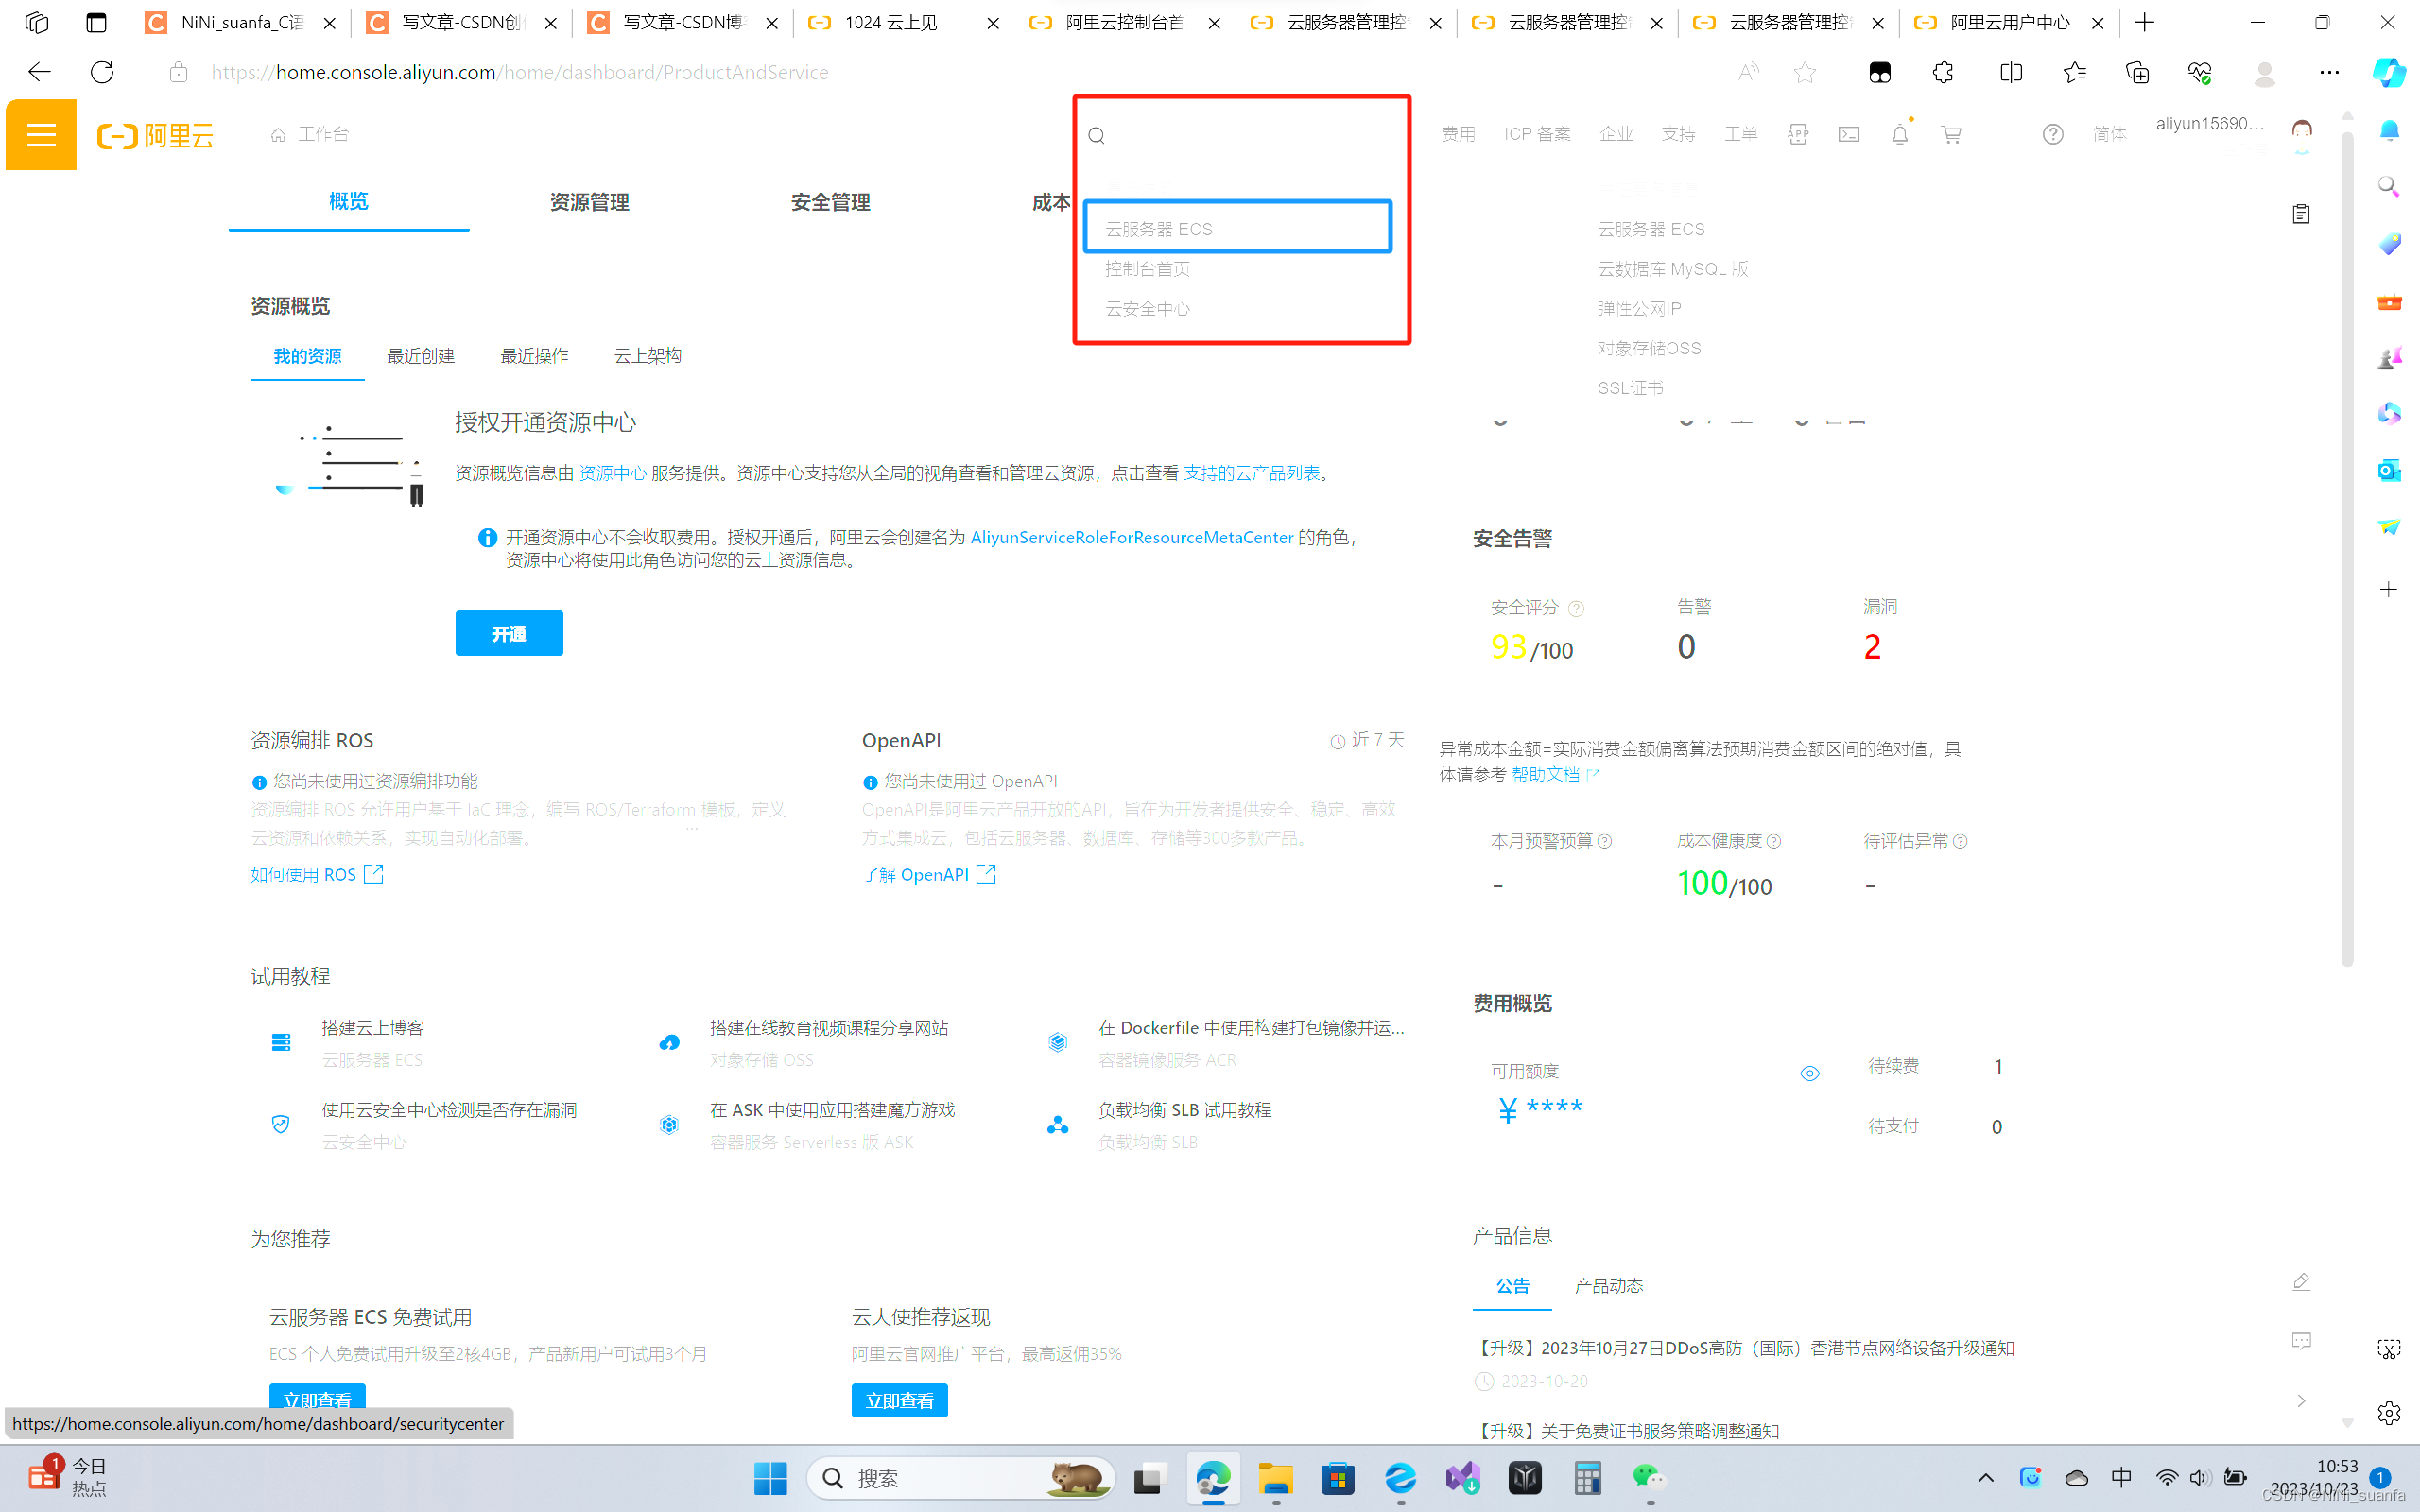Select the 最近创建 sub-tab

coord(421,356)
